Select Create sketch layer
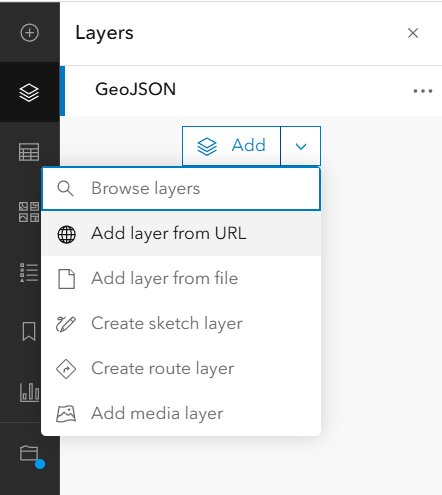Viewport: 442px width, 495px height. pyautogui.click(x=181, y=323)
